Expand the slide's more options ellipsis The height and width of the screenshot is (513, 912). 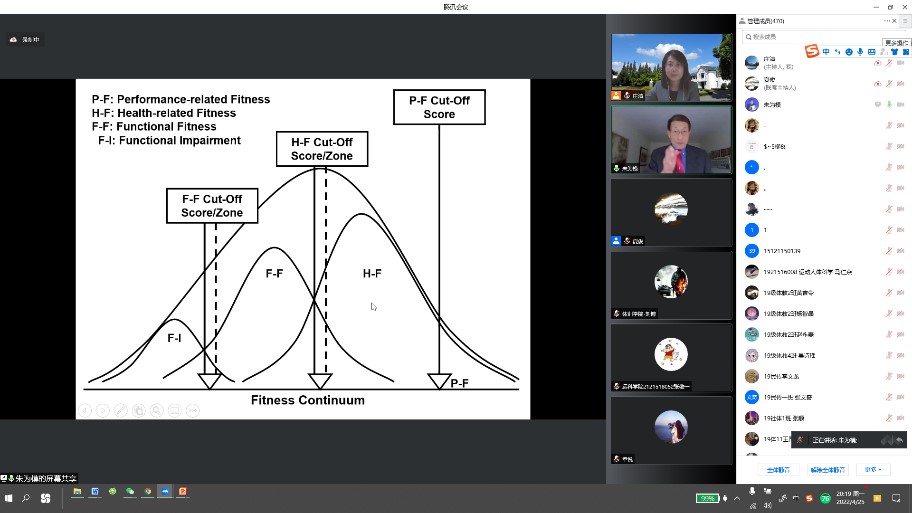click(x=193, y=410)
